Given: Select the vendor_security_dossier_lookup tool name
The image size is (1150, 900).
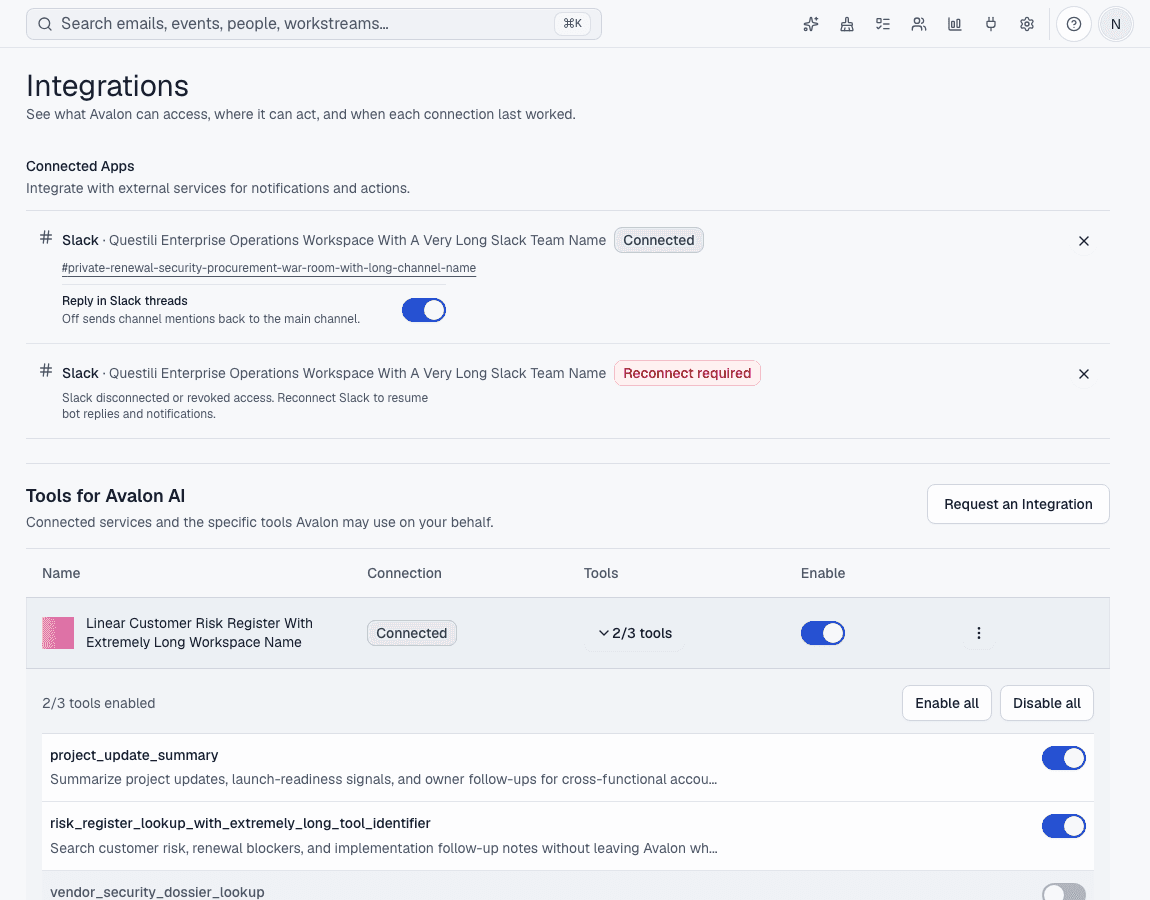Looking at the screenshot, I should pos(157,892).
